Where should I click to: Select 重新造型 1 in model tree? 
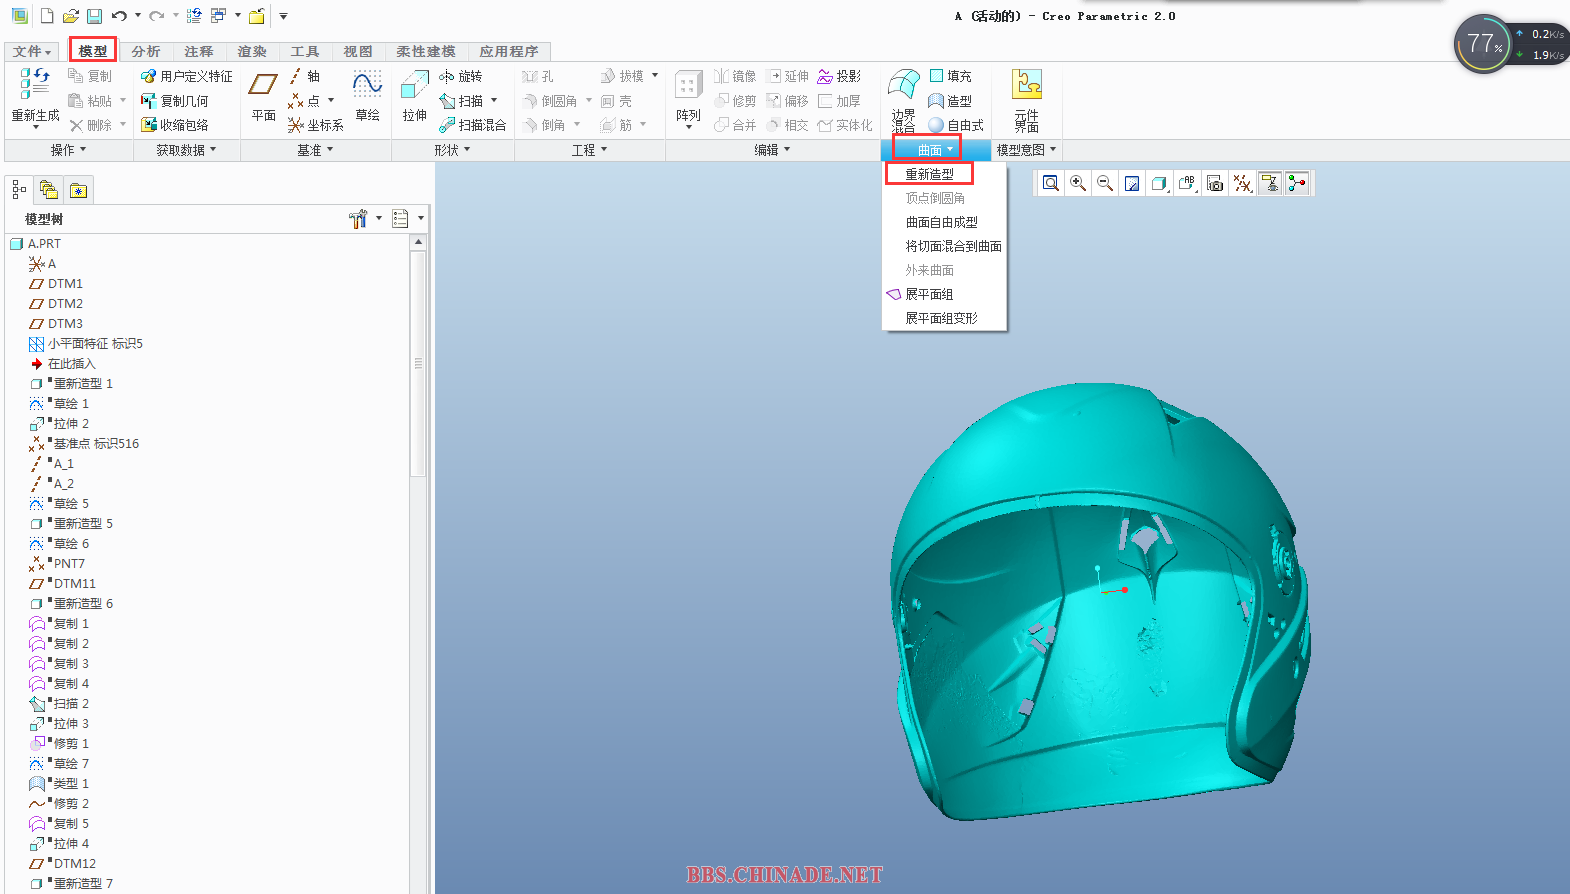pyautogui.click(x=83, y=384)
